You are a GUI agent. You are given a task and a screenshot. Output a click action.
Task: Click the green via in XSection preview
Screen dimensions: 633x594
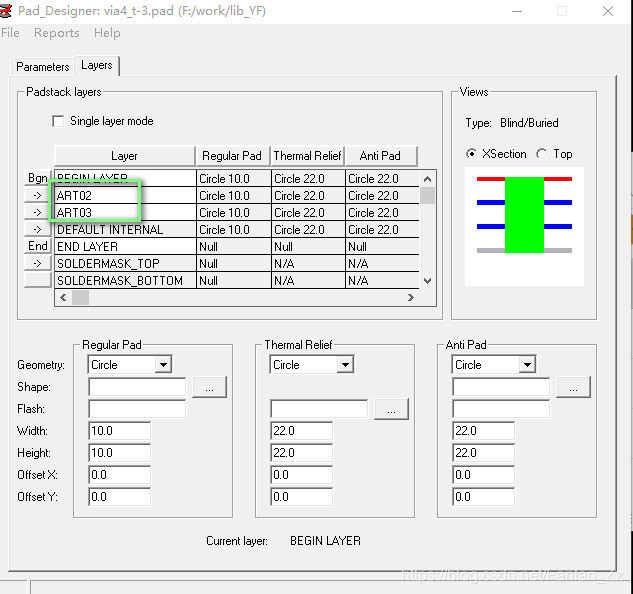(x=524, y=214)
